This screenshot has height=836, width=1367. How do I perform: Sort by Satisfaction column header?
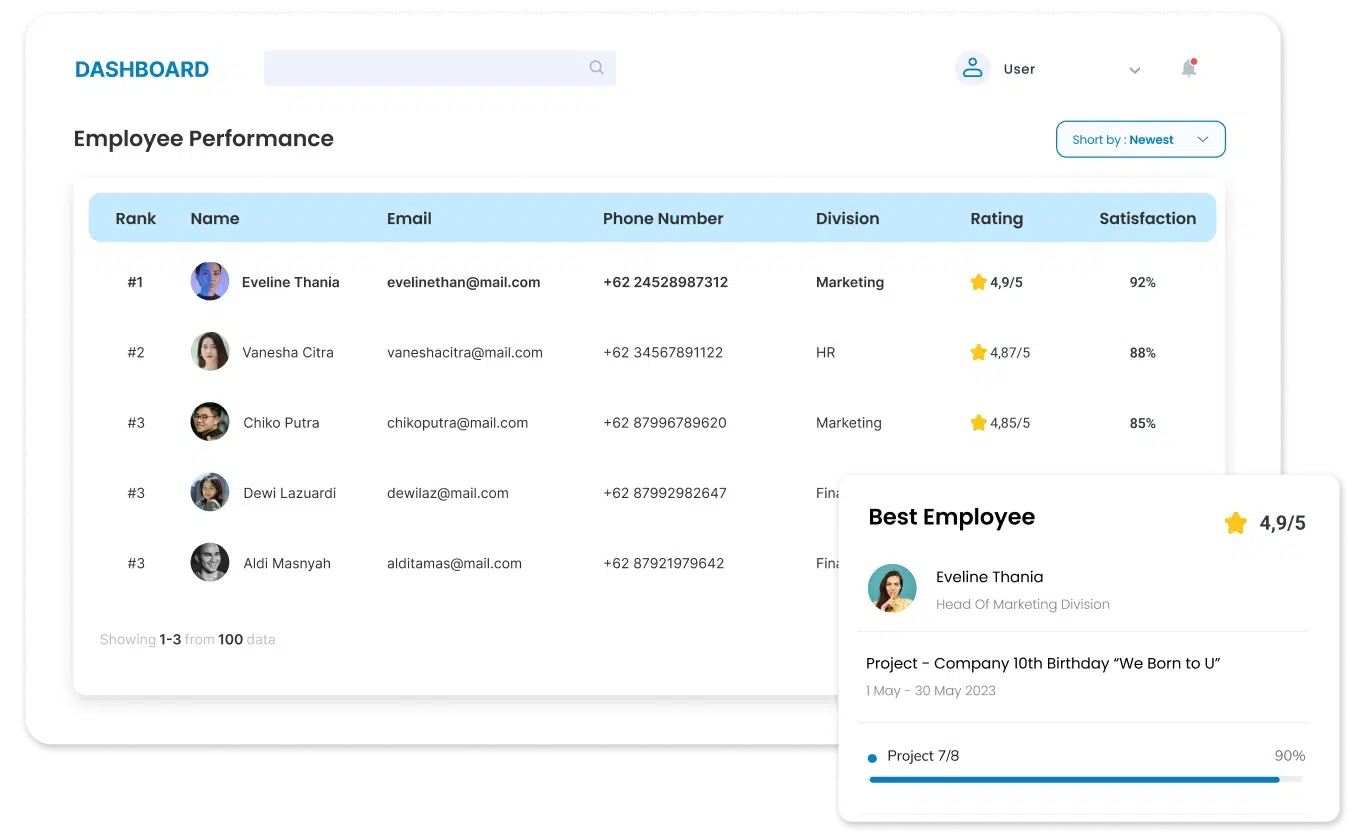click(1147, 218)
